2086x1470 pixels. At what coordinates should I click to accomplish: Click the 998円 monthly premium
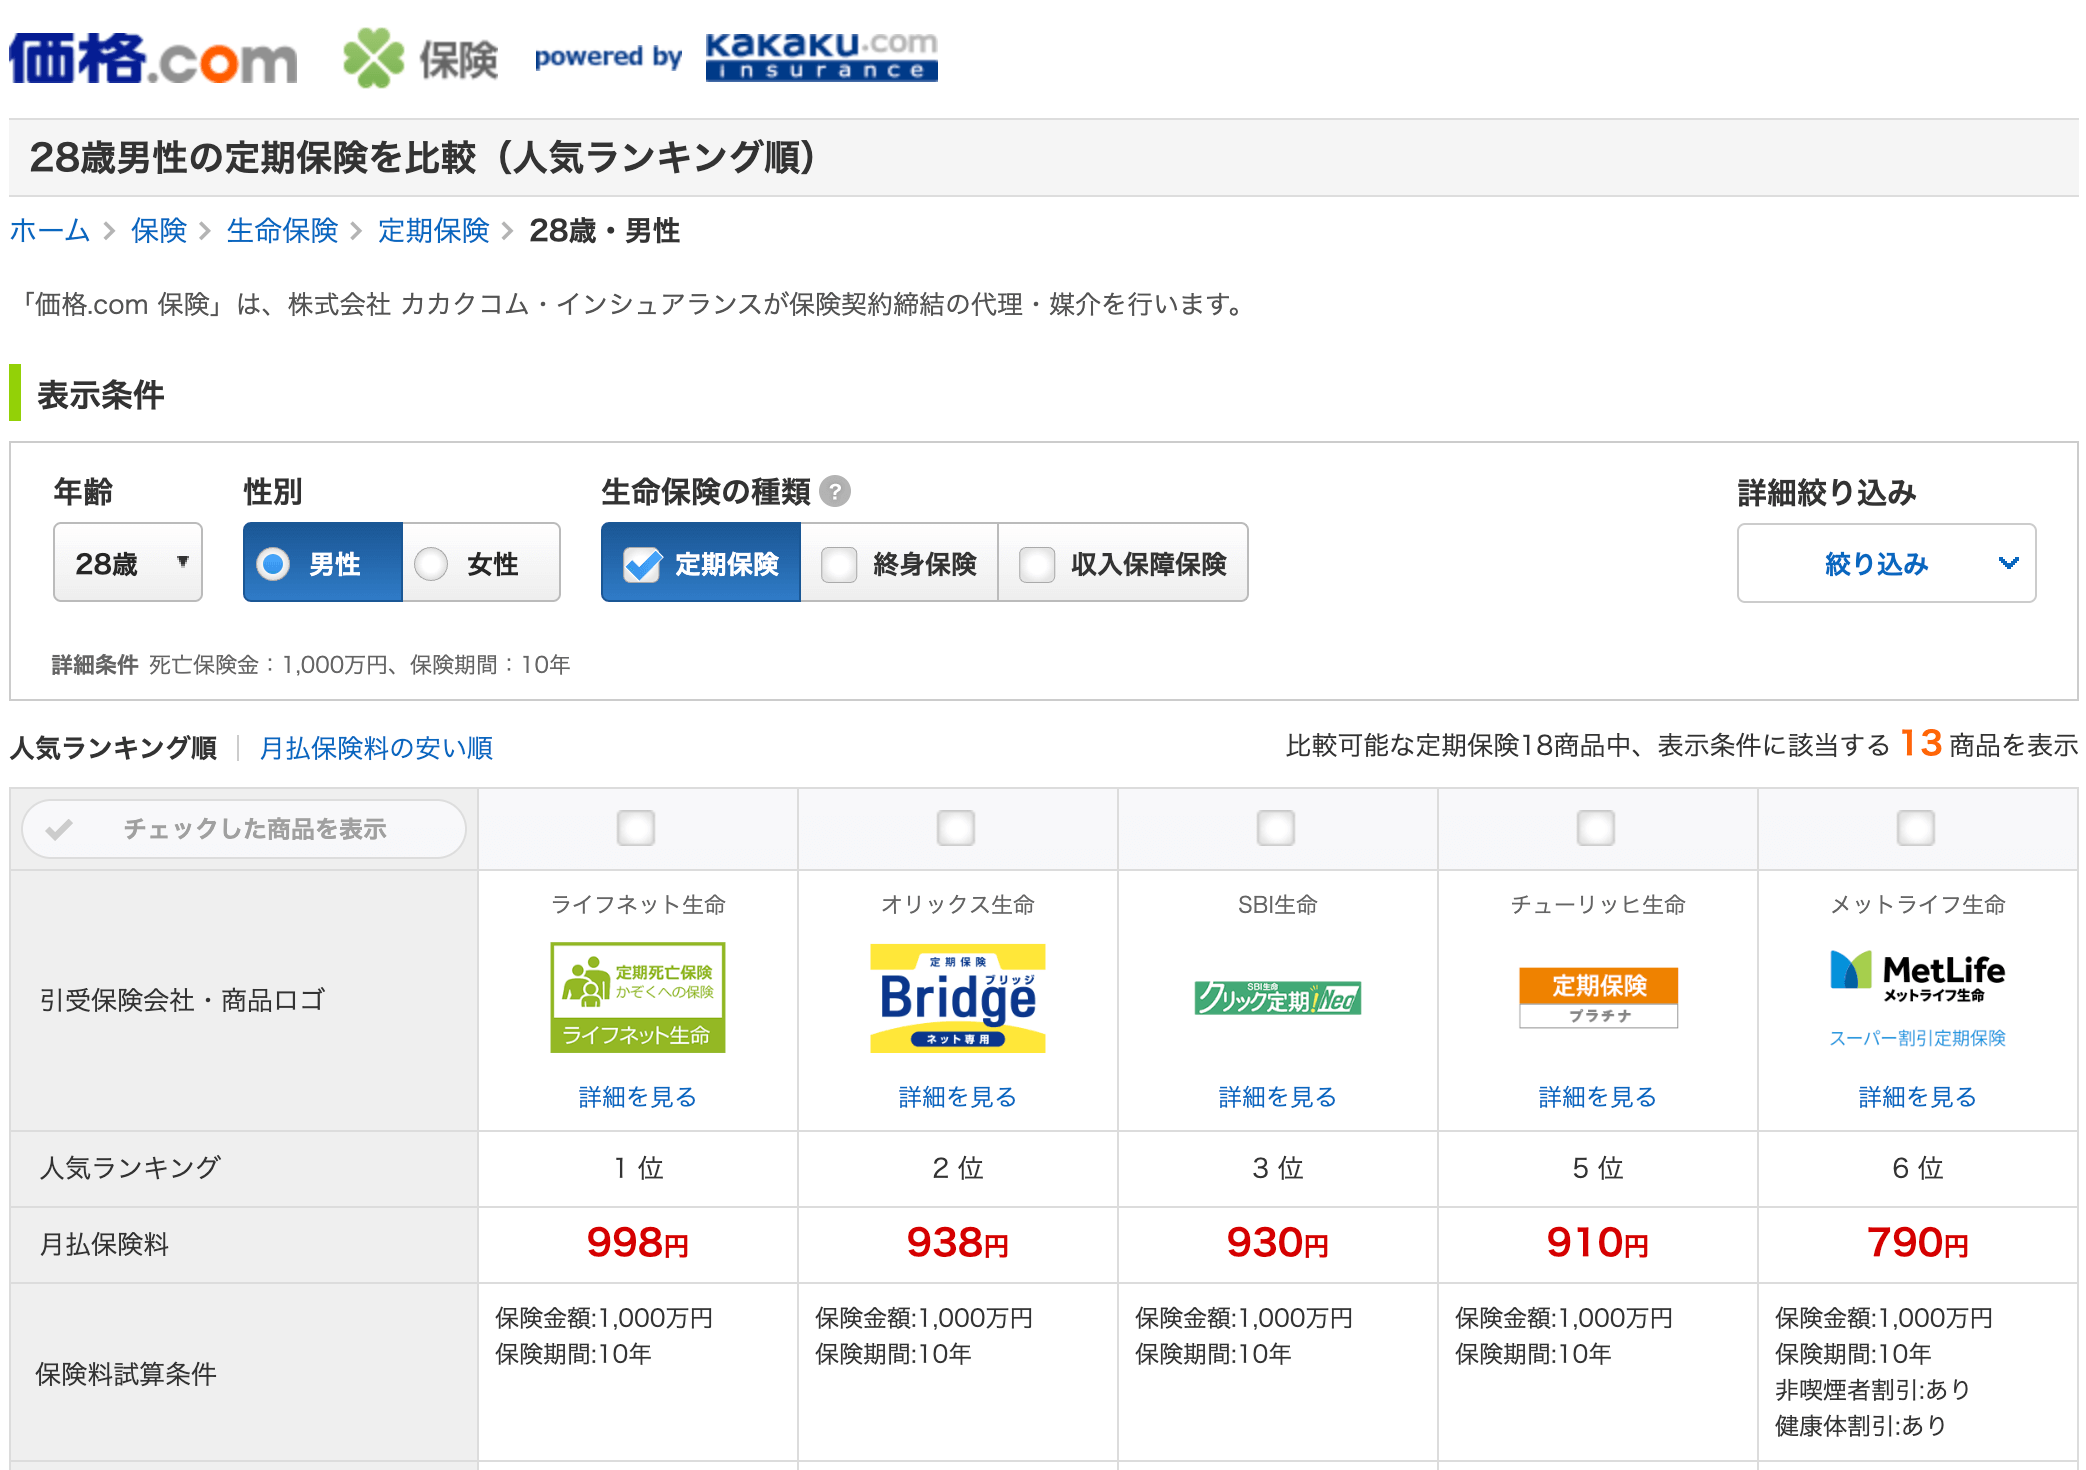638,1243
